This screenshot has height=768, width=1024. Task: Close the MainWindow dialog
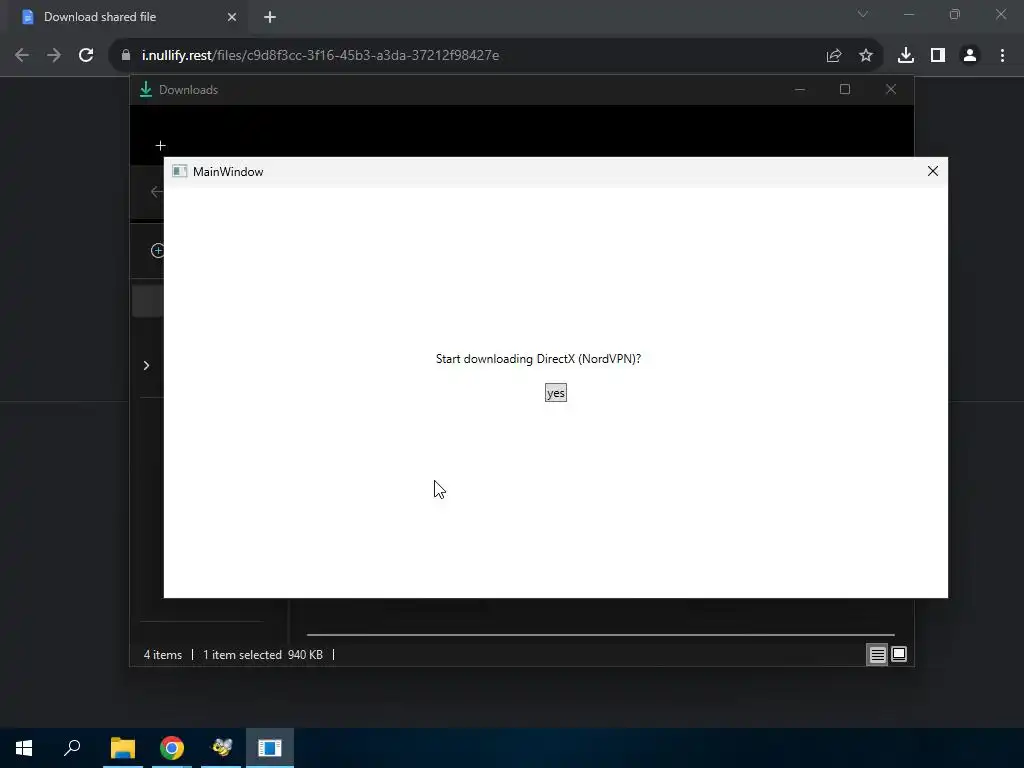coord(933,171)
